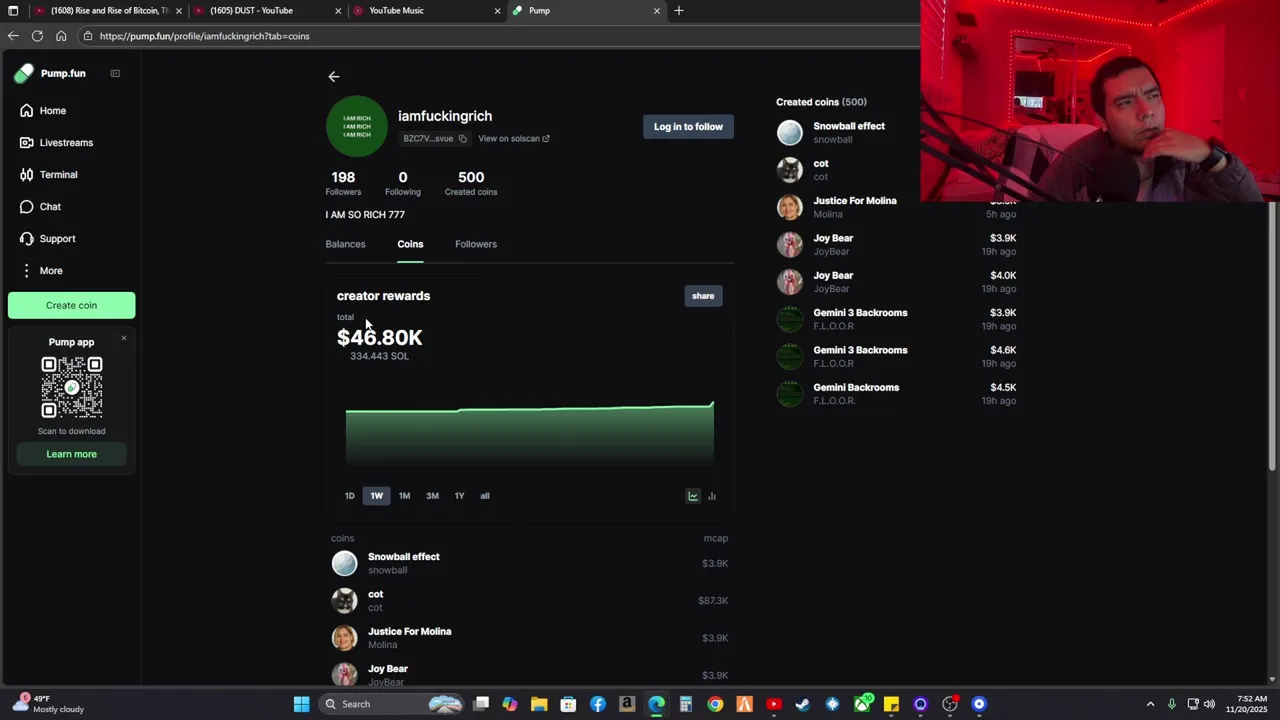Screen dimensions: 1280x720
Task: Click the 500 Created coins count
Action: [x=471, y=183]
